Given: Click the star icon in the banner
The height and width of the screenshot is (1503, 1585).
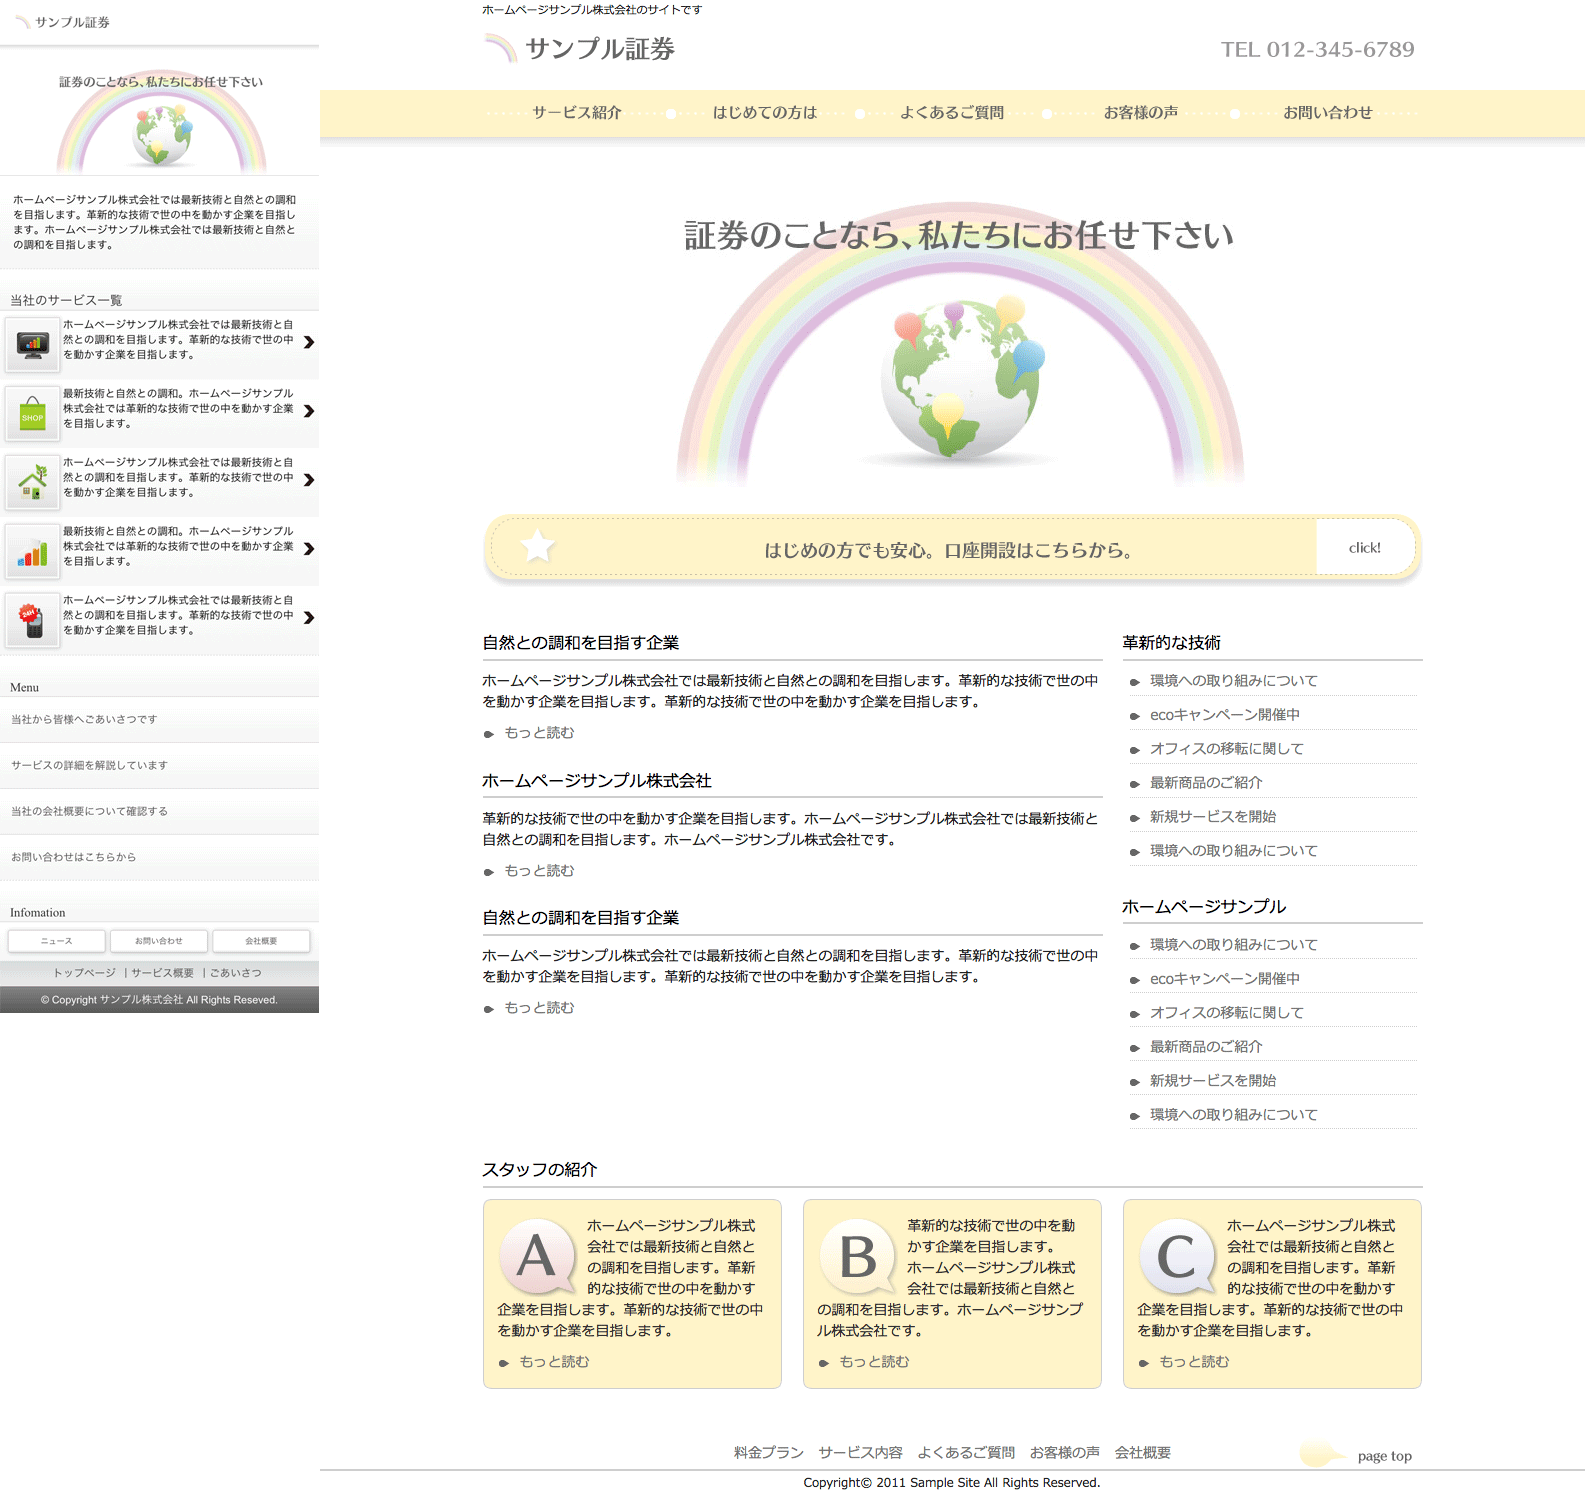Looking at the screenshot, I should [538, 547].
